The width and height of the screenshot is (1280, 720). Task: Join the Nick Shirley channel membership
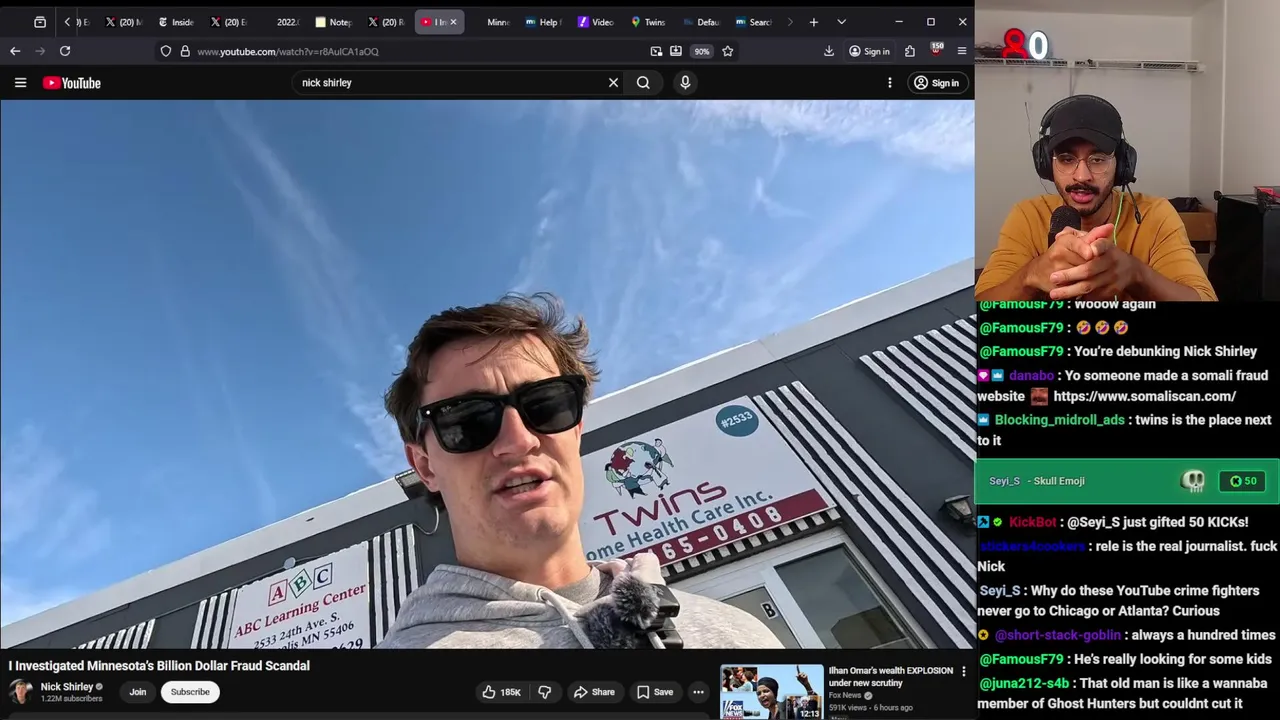pyautogui.click(x=138, y=692)
